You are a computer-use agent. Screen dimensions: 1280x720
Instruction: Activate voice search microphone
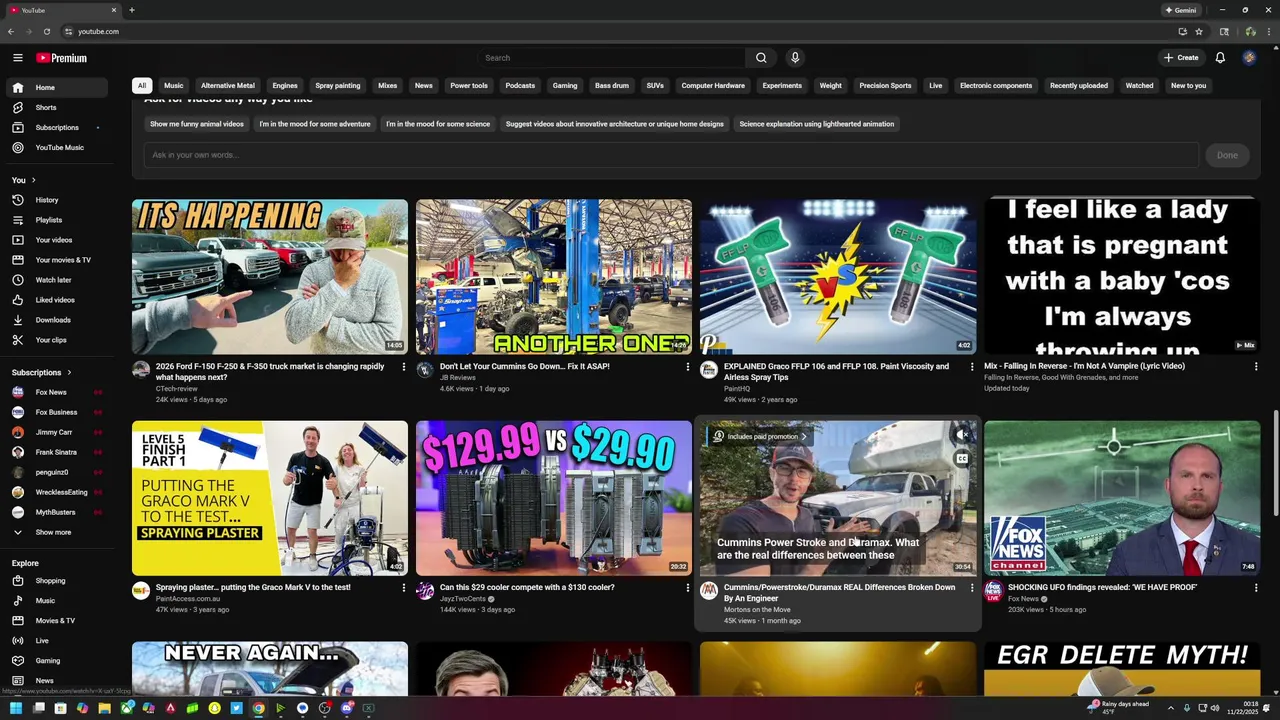tap(795, 58)
